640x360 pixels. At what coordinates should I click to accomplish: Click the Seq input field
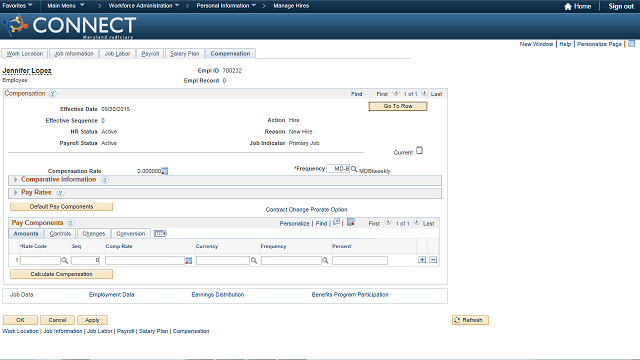(x=85, y=260)
